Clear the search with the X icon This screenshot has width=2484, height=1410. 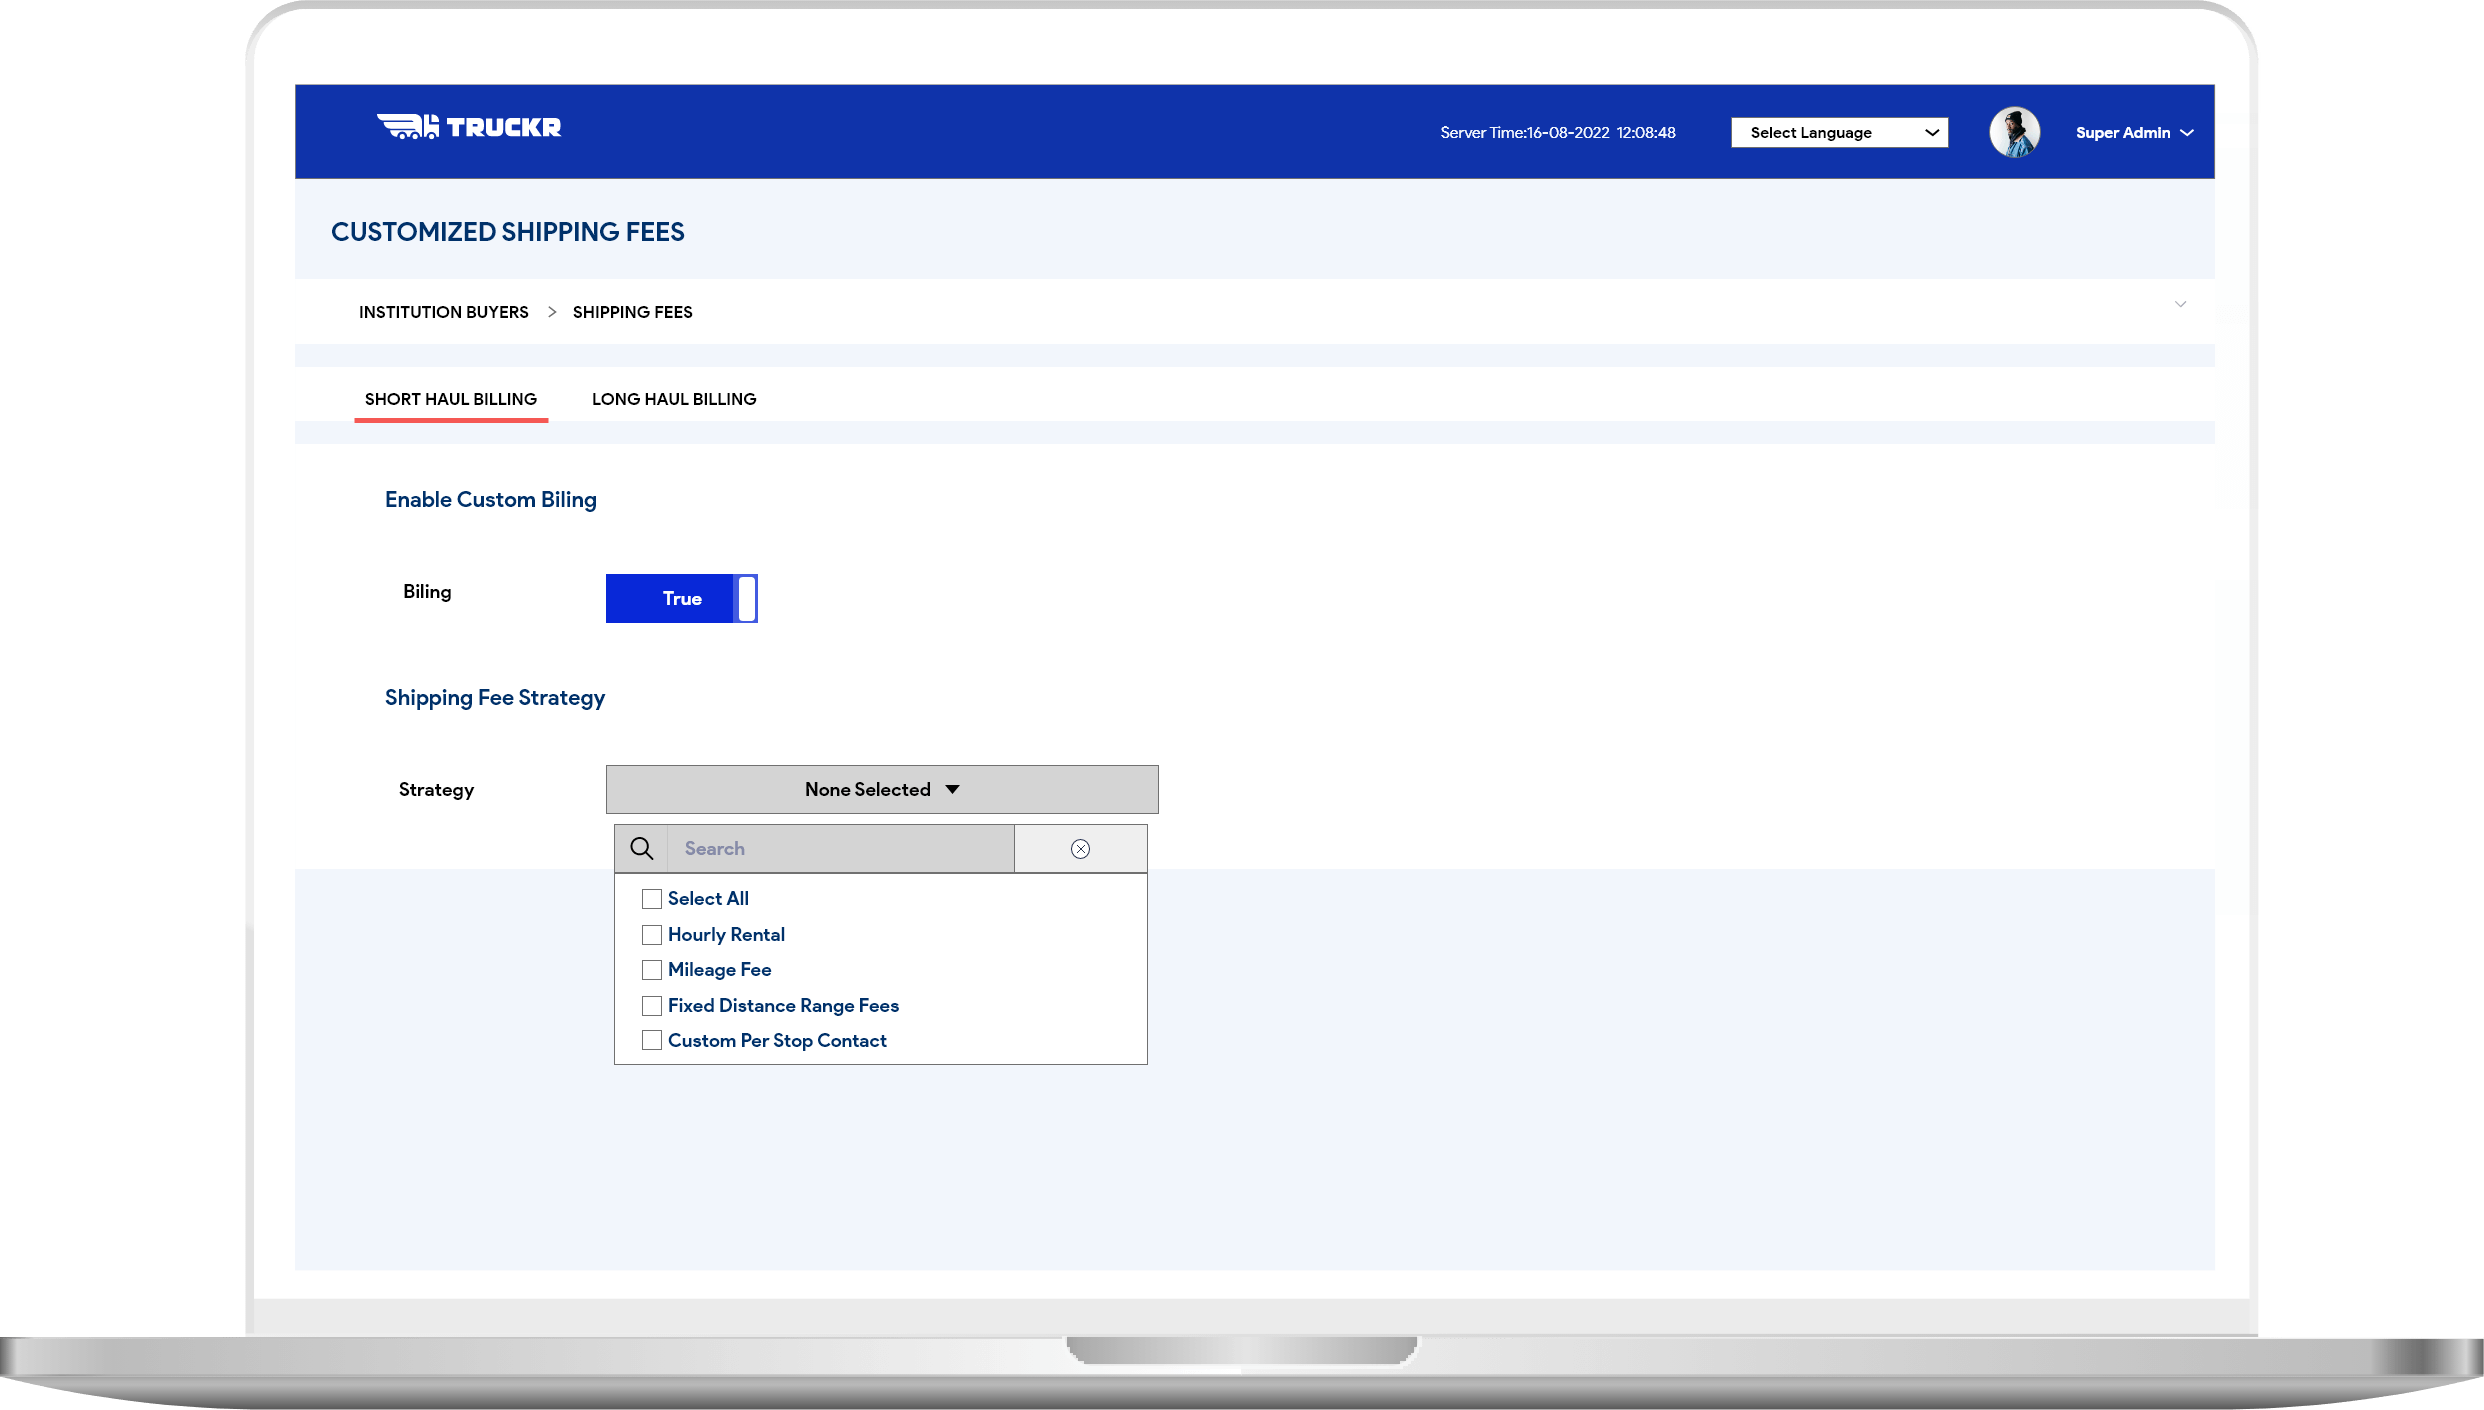coord(1080,849)
